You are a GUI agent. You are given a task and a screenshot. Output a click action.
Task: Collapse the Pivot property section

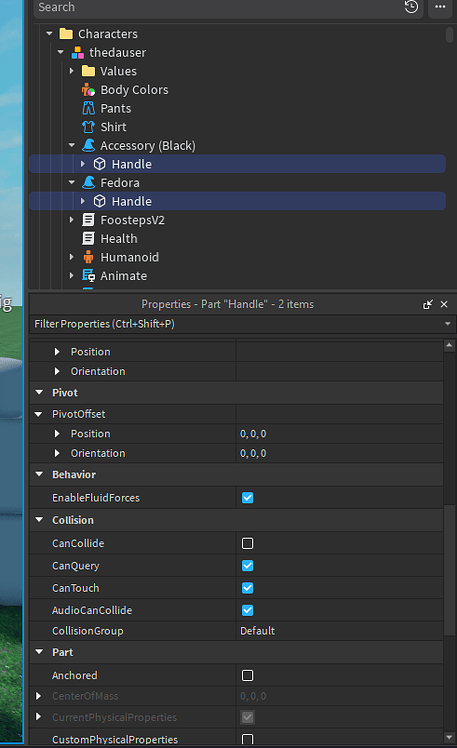pos(39,393)
